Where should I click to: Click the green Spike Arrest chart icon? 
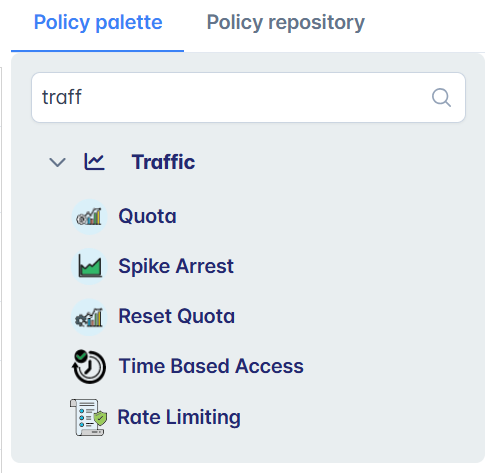[89, 266]
